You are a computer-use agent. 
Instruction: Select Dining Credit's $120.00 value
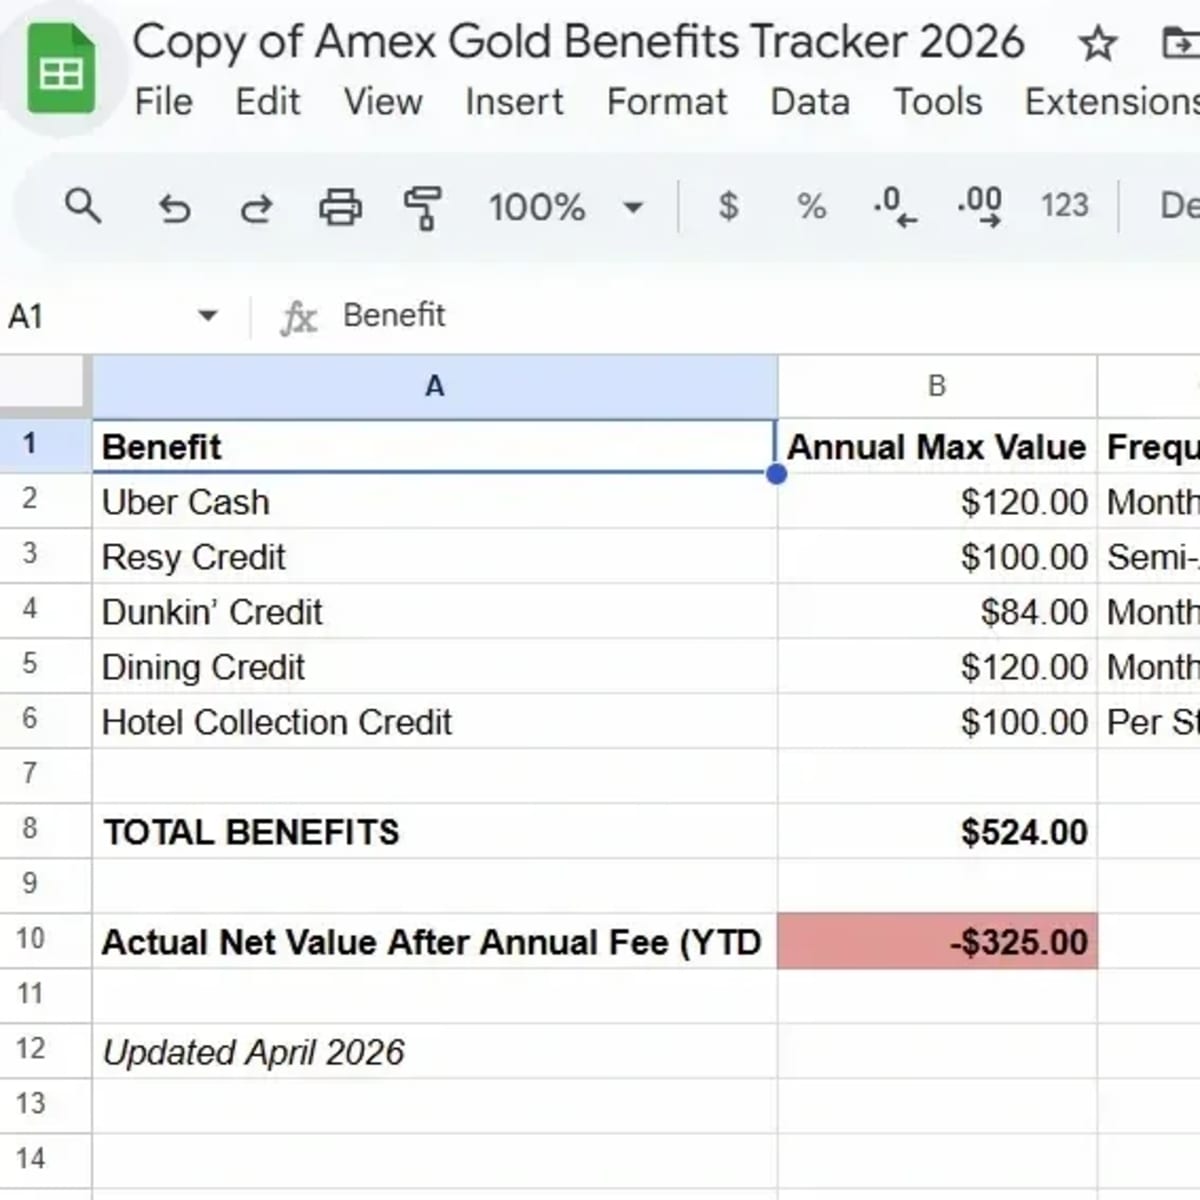(937, 666)
